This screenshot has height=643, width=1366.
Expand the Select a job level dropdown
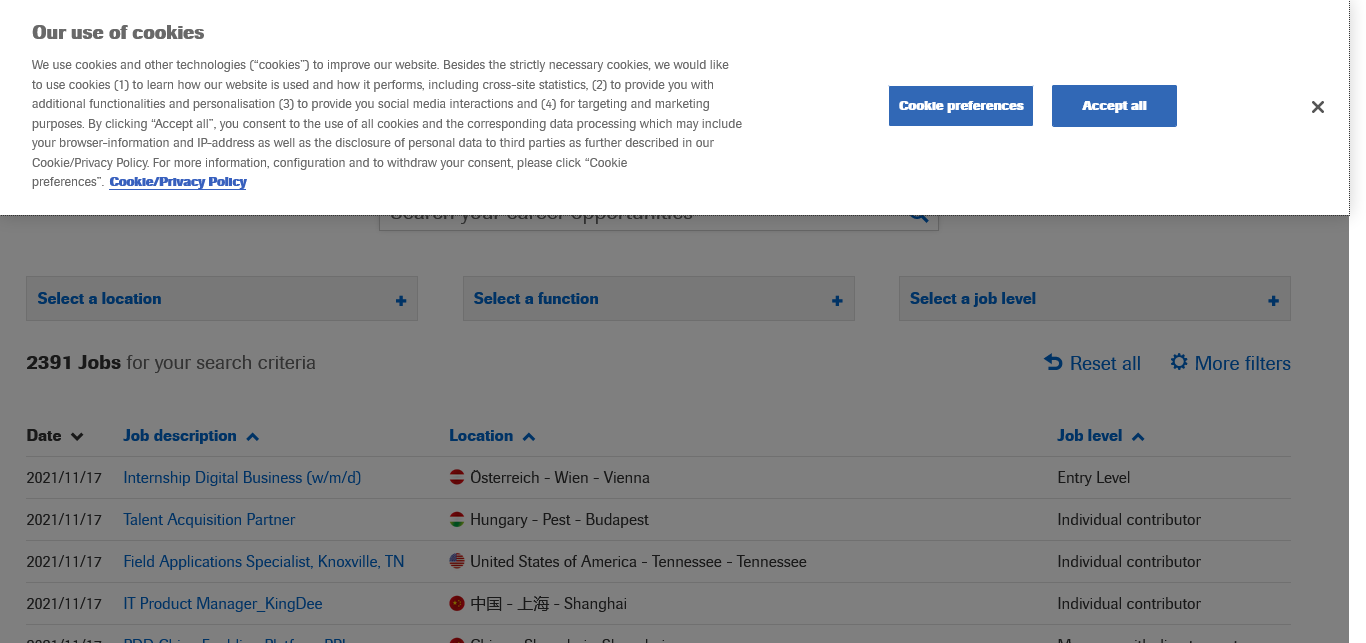(1094, 299)
